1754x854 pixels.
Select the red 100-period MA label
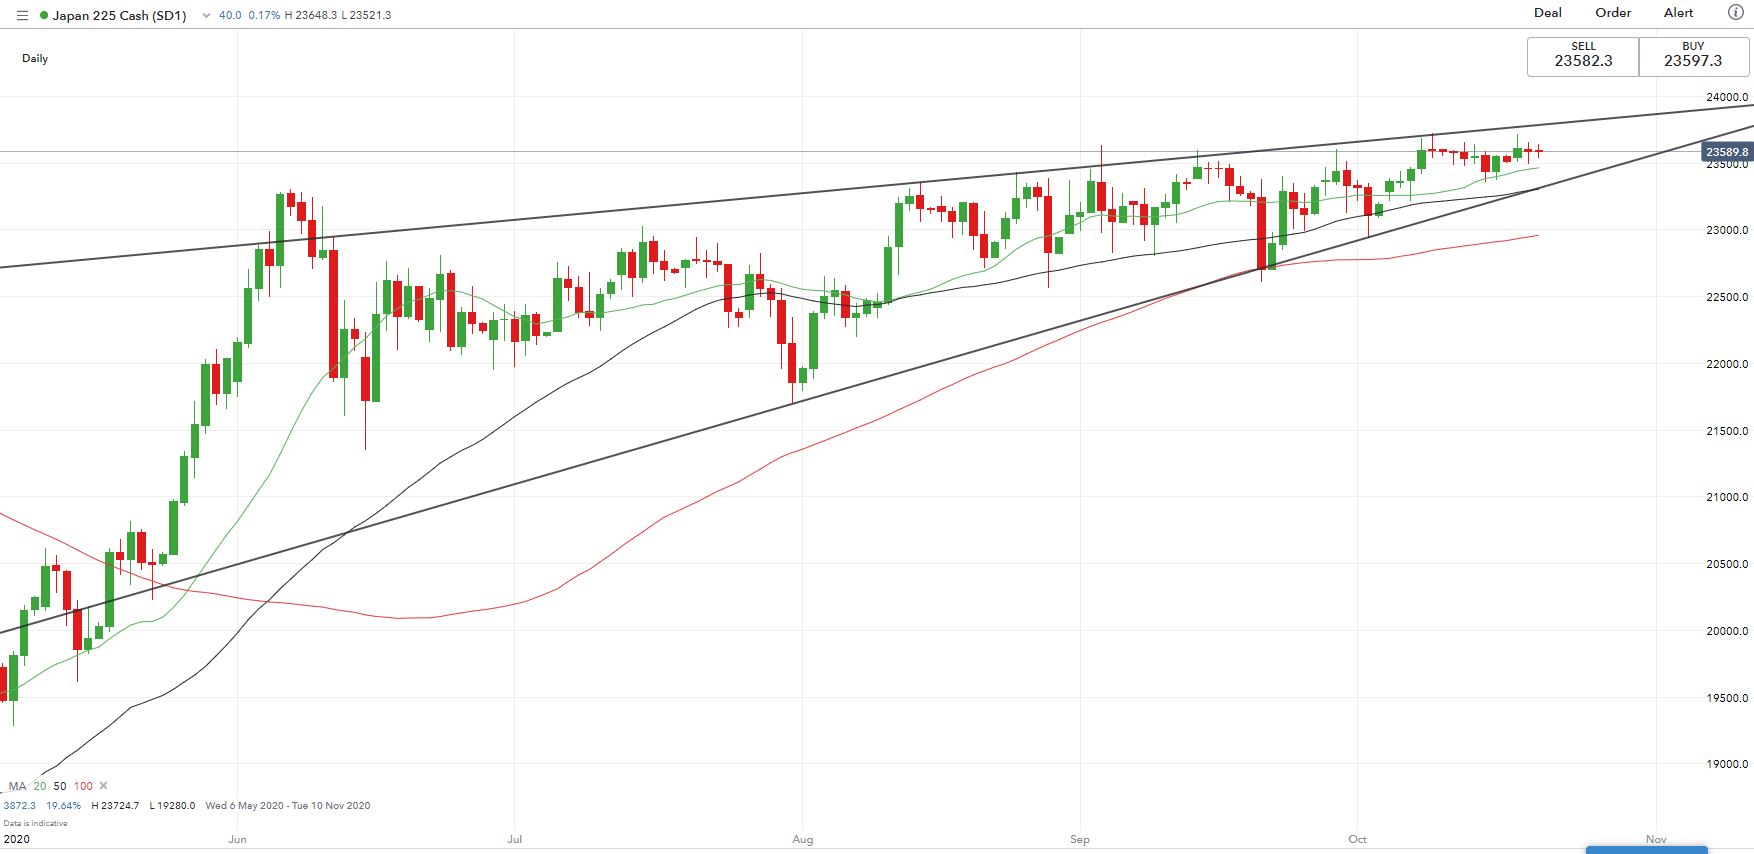coord(83,786)
